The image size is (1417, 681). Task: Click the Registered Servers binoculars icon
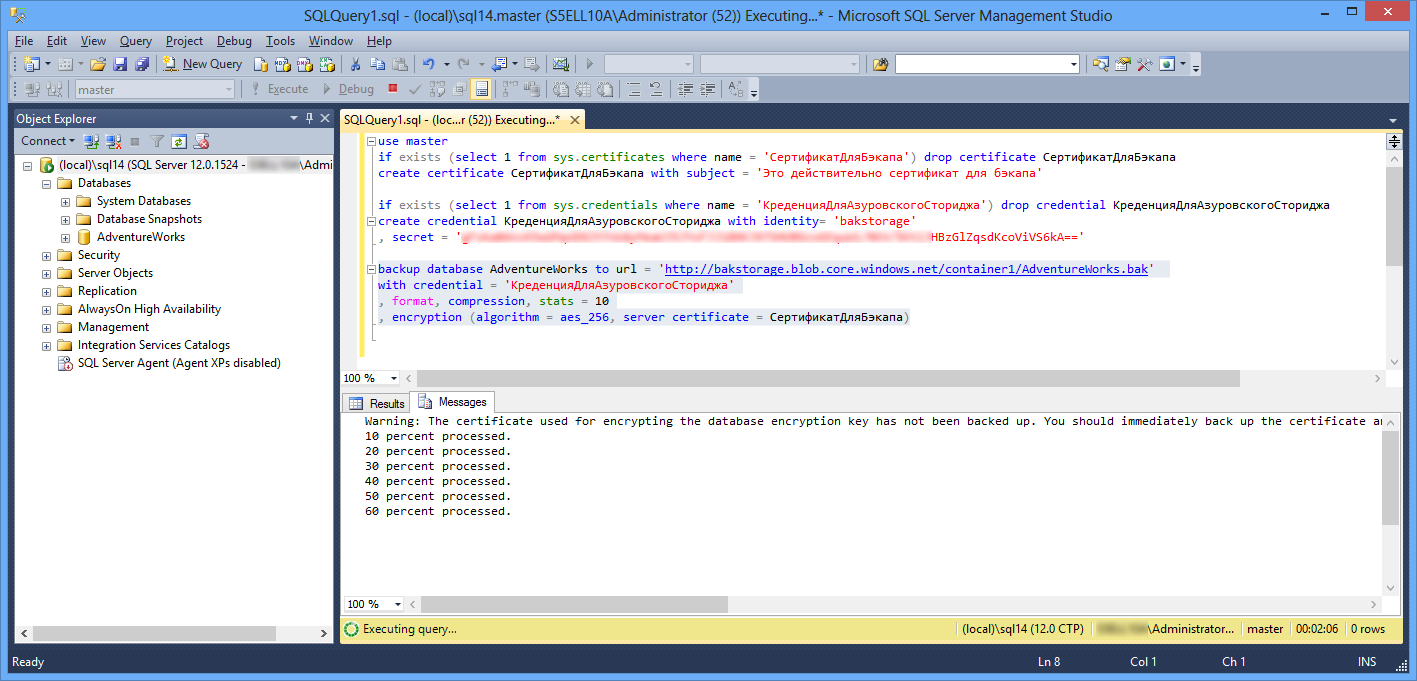(1101, 64)
